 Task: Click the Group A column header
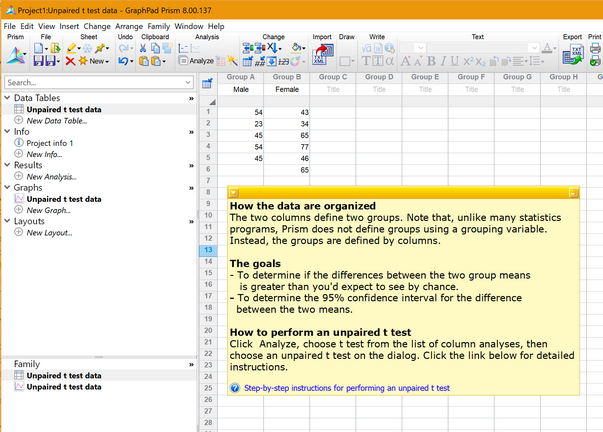pos(240,76)
